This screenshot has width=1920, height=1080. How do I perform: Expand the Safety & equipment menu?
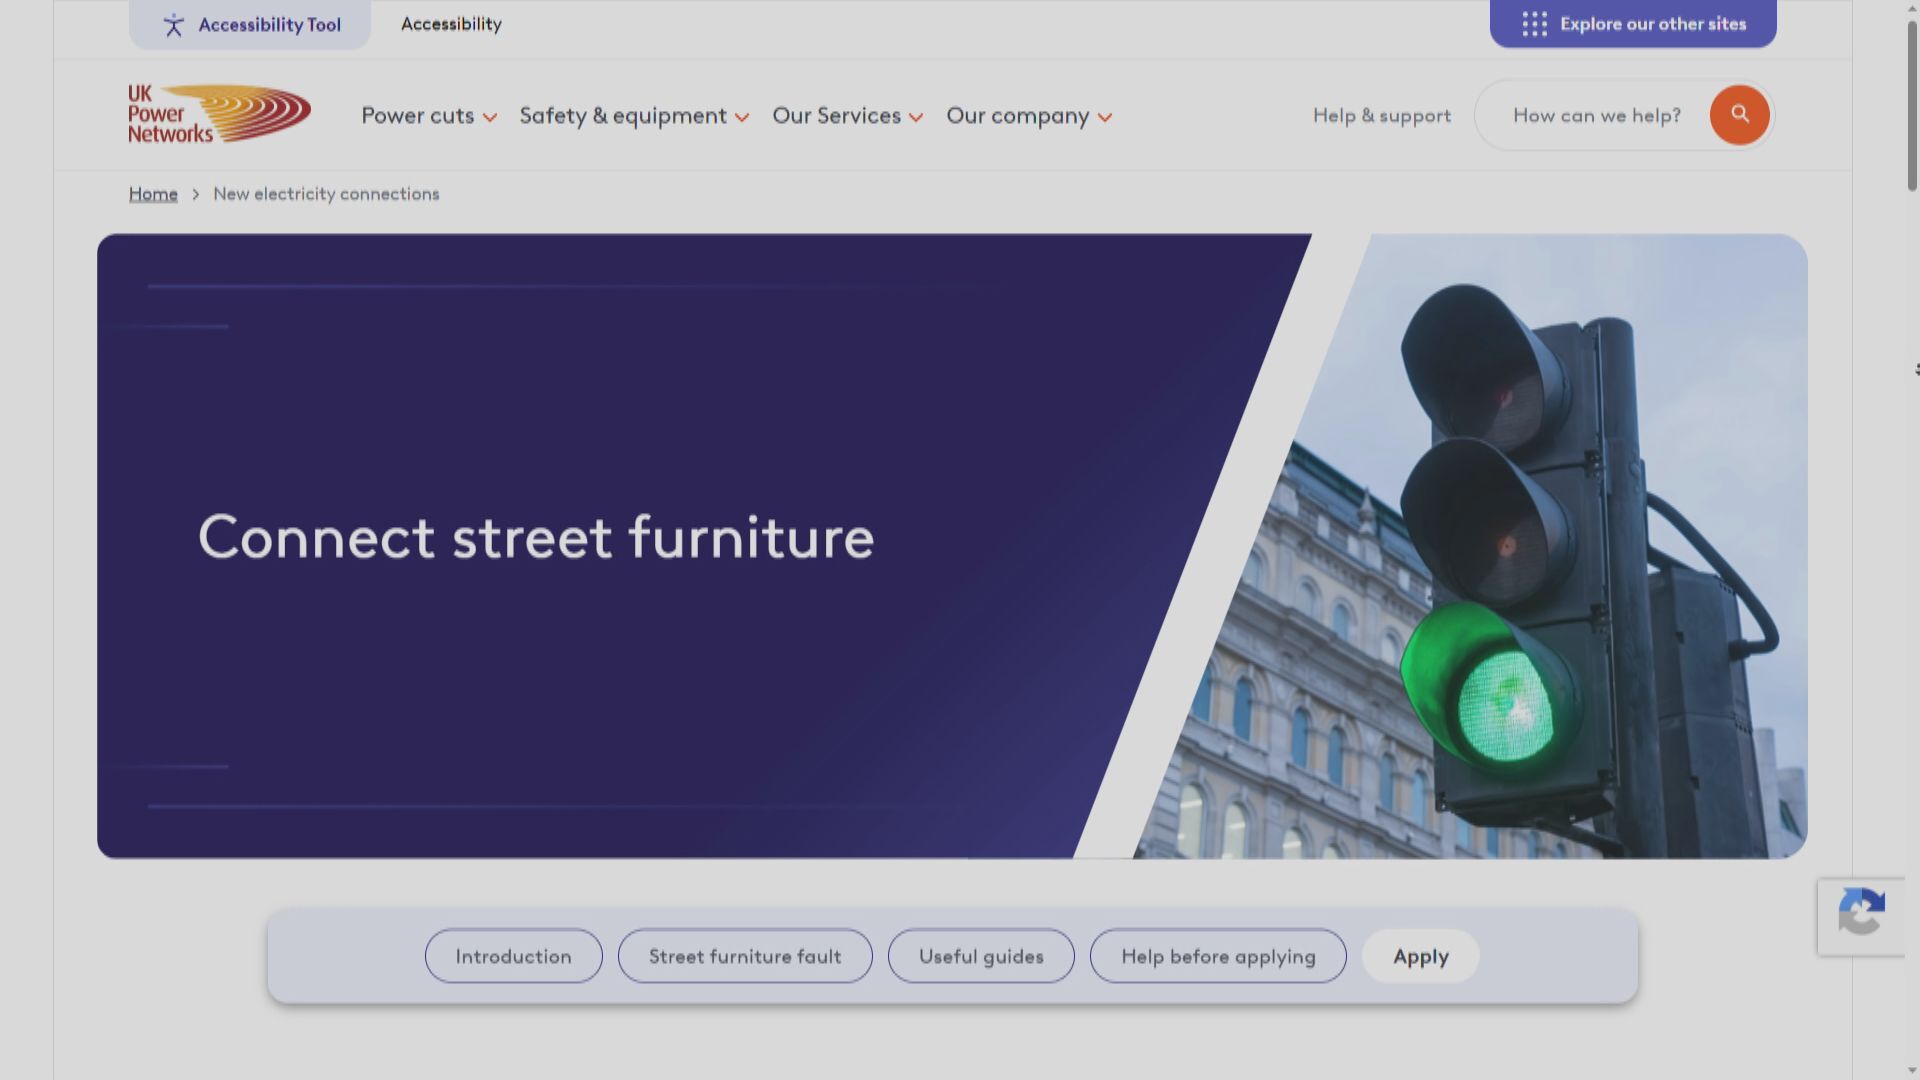pos(634,116)
